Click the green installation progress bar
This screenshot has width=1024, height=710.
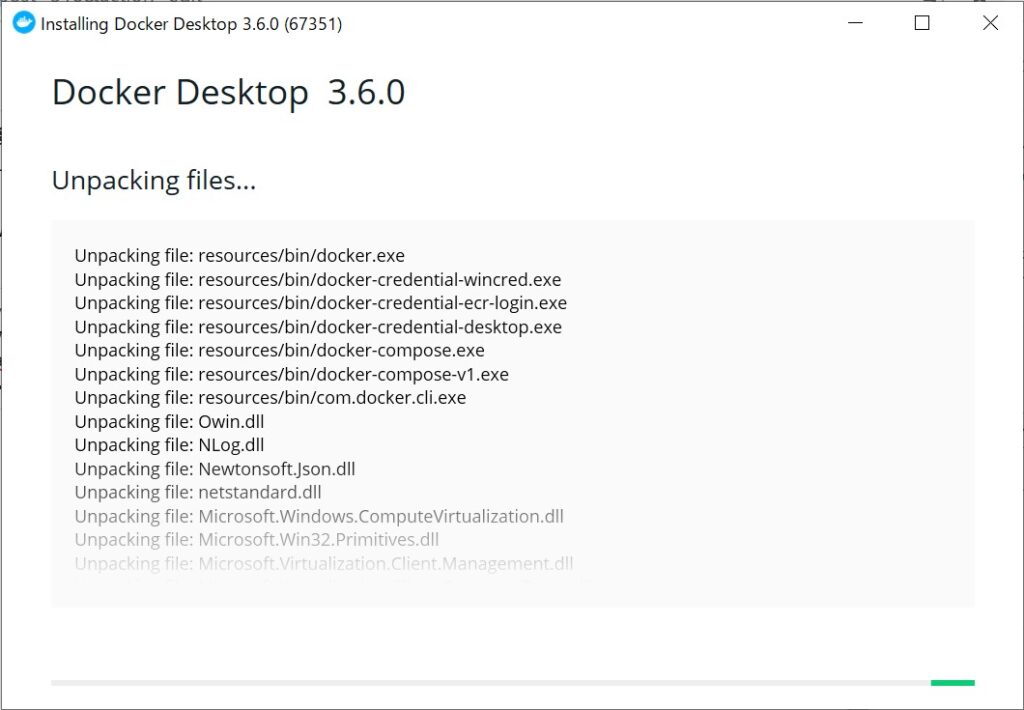pyautogui.click(x=953, y=683)
